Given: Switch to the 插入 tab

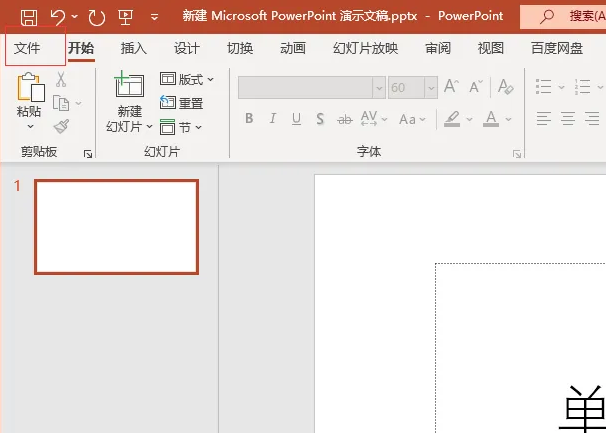Looking at the screenshot, I should point(134,48).
